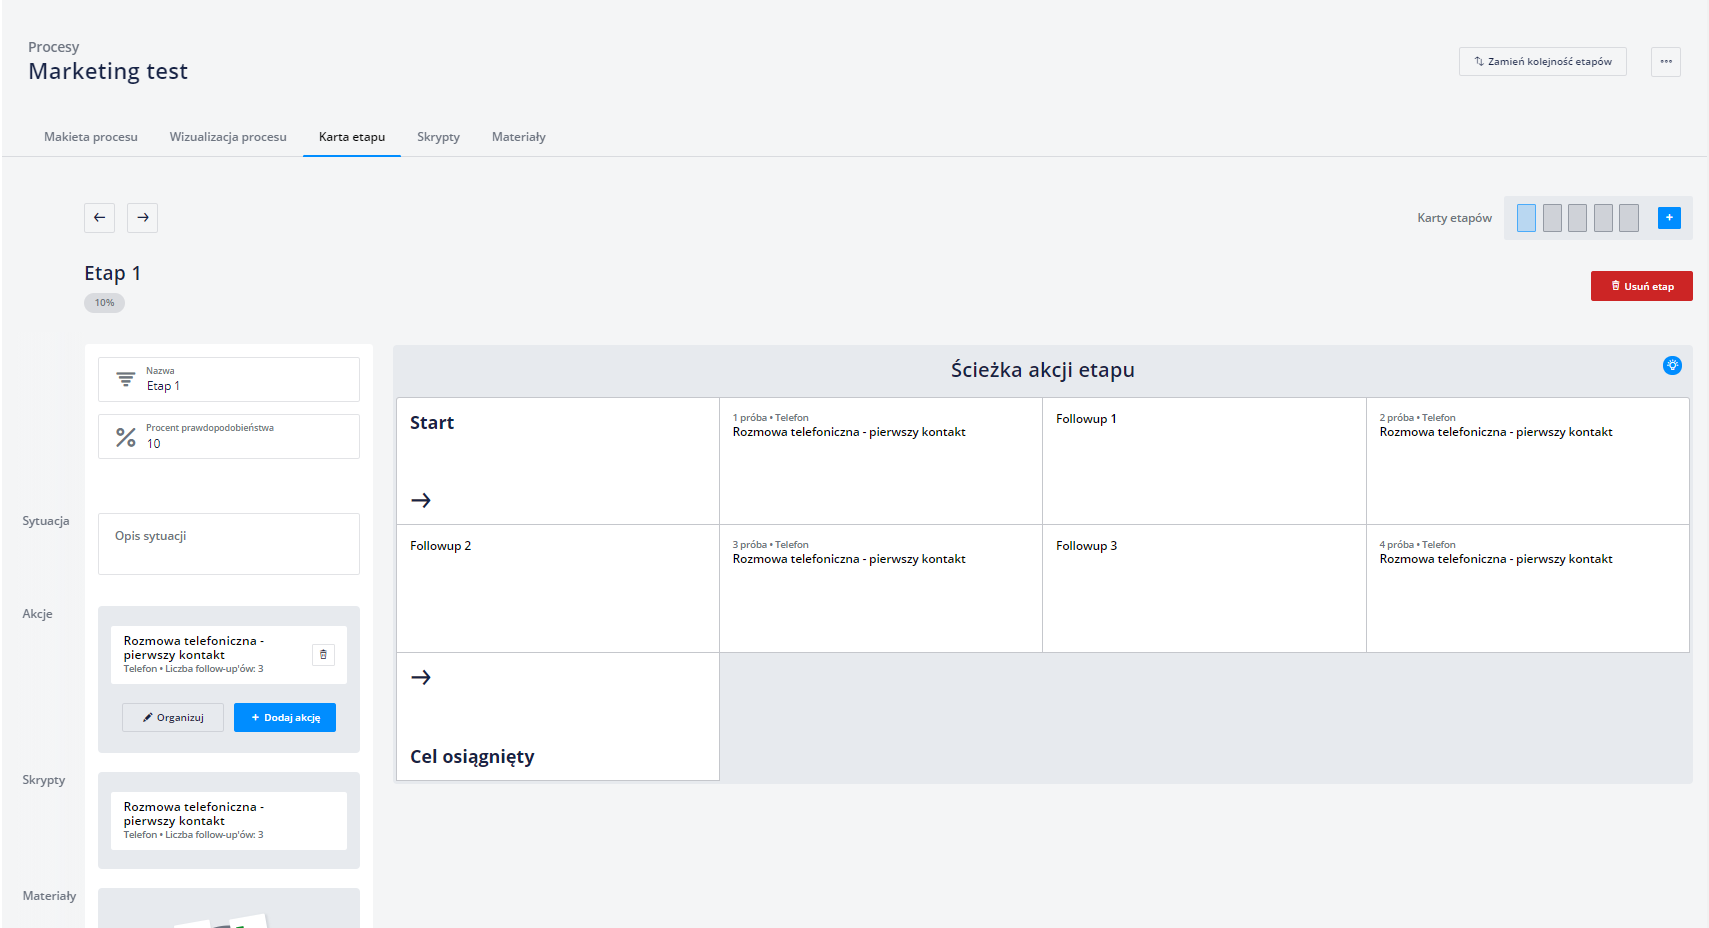Image resolution: width=1709 pixels, height=928 pixels.
Task: Select the second stage card thumbnail
Action: 1552,218
